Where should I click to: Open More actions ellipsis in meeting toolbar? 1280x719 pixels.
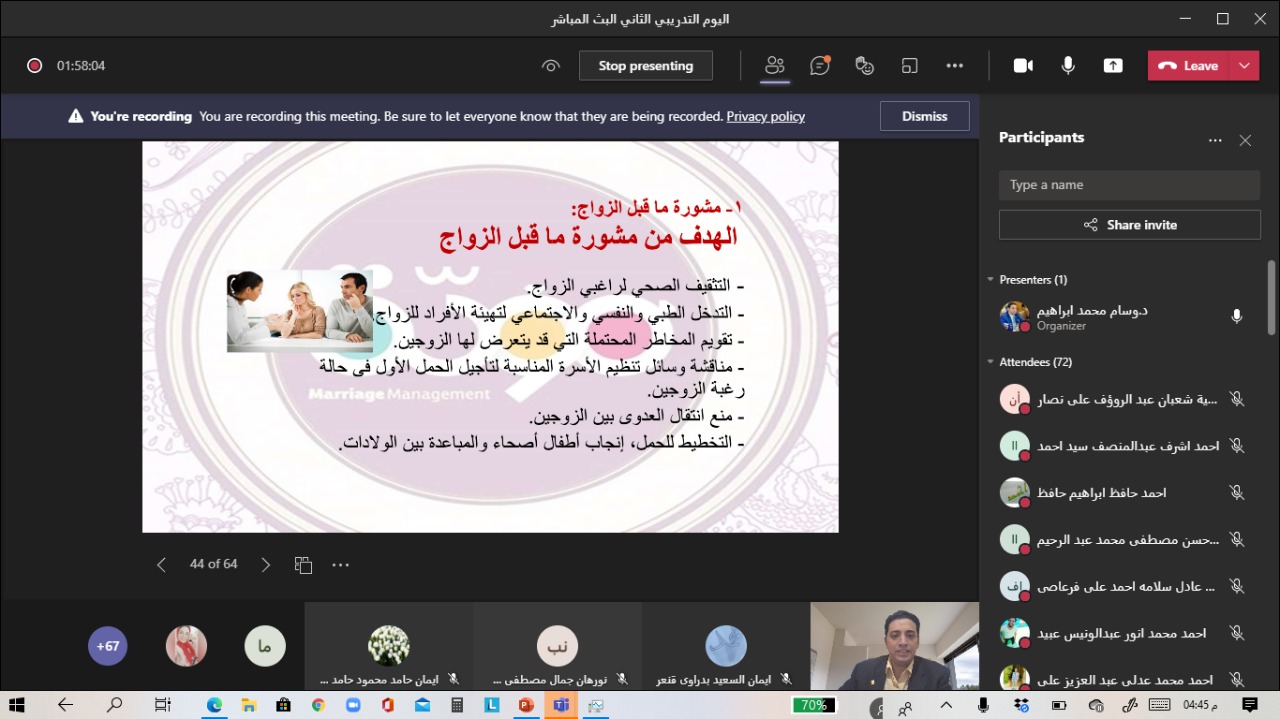(x=955, y=66)
